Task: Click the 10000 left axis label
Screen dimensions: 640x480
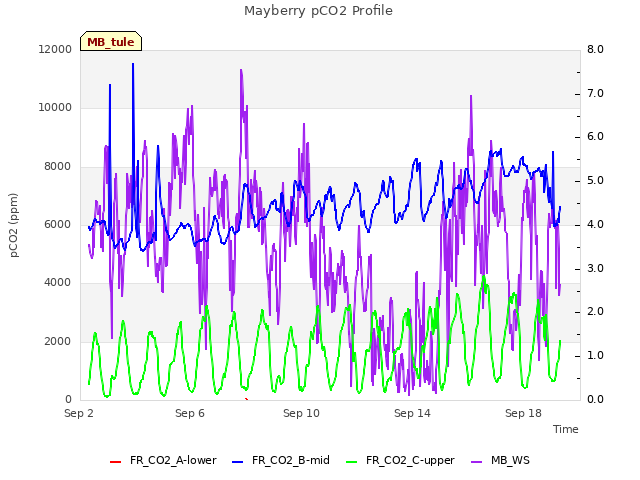Action: 55,107
